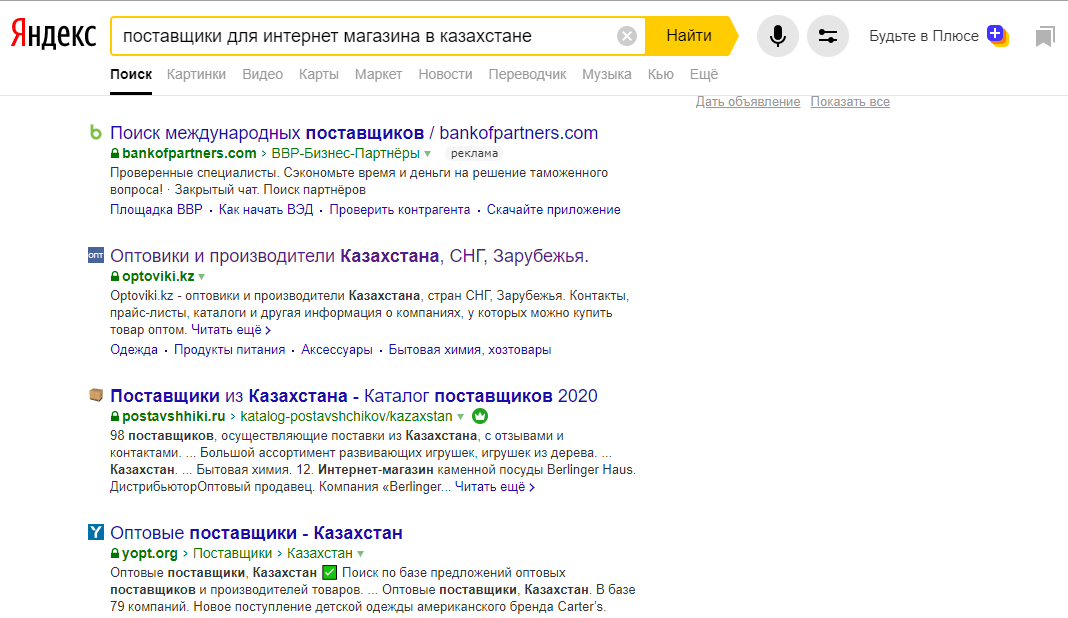The image size is (1068, 618).
Task: Open the Бытовая химия, хозтовары sitelink
Action: tap(470, 350)
